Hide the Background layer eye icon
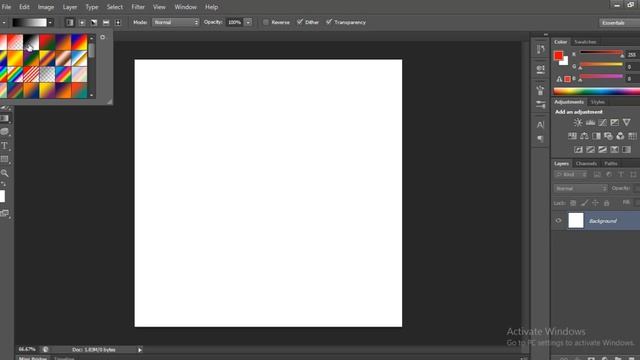Viewport: 640px width, 360px height. (x=558, y=221)
